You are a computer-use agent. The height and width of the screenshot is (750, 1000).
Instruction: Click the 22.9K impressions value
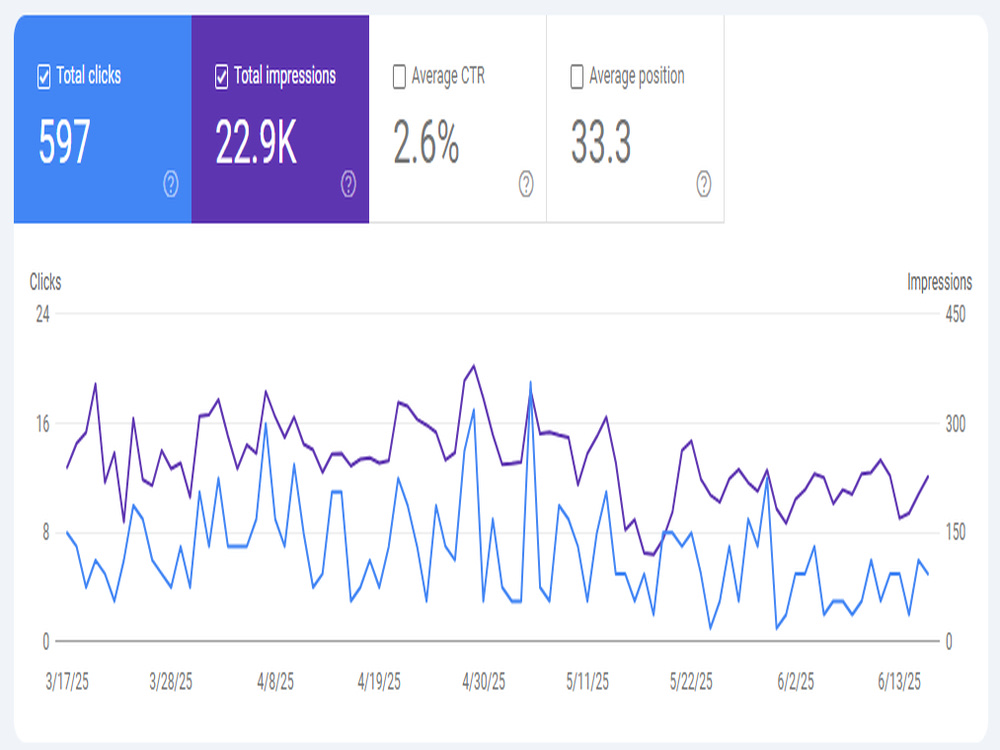coord(256,142)
